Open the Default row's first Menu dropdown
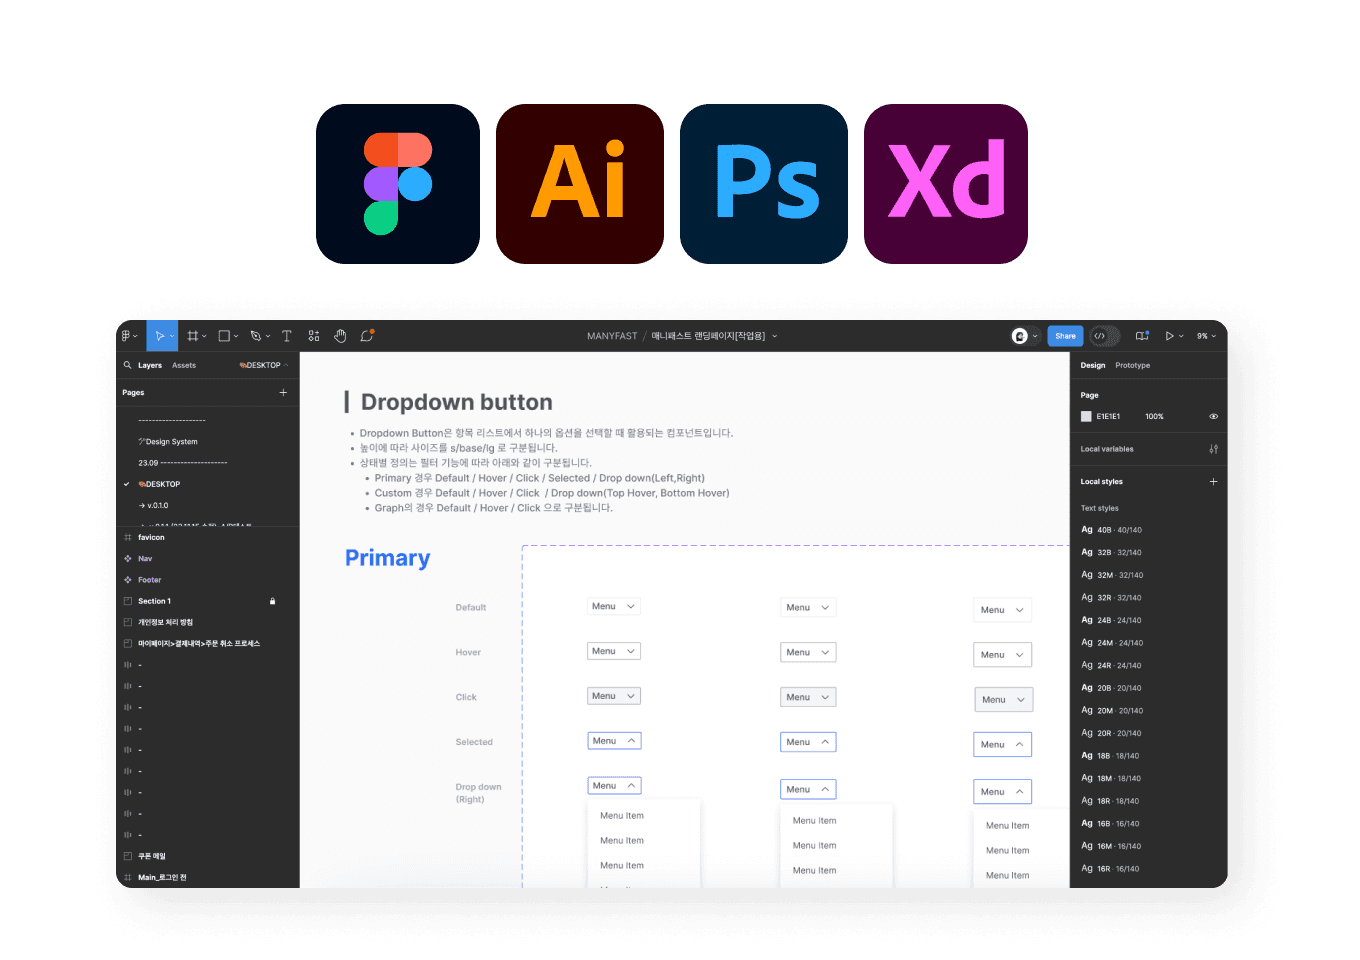The width and height of the screenshot is (1360, 960). tap(613, 606)
